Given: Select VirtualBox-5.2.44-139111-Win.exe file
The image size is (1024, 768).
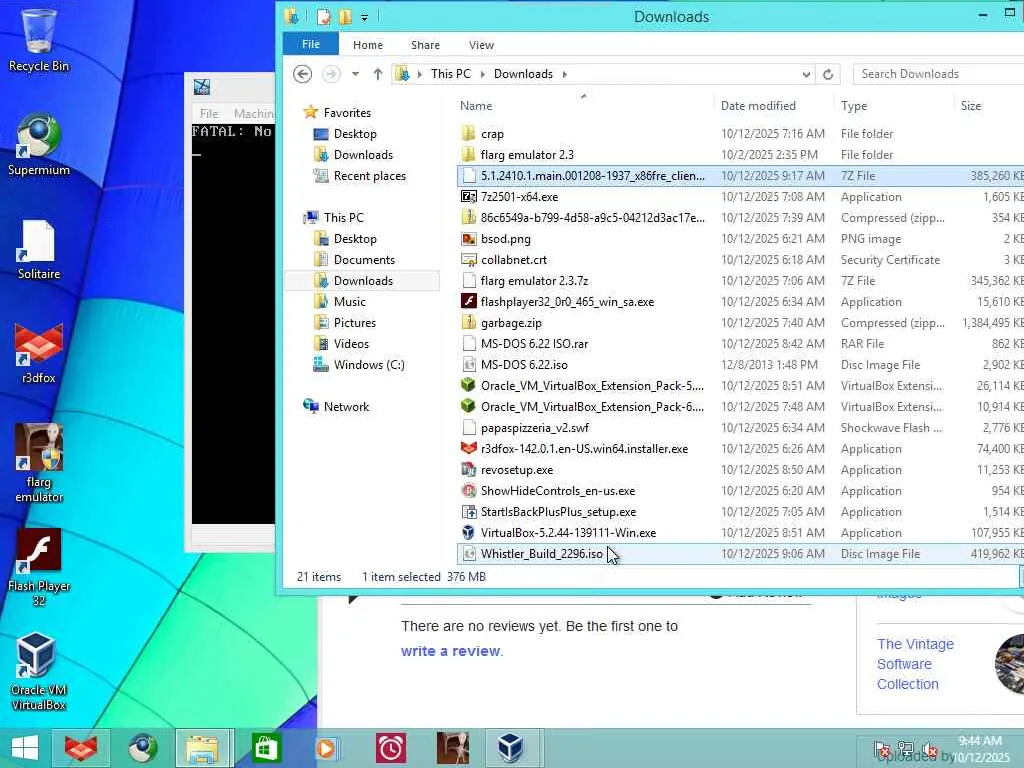Looking at the screenshot, I should (568, 533).
